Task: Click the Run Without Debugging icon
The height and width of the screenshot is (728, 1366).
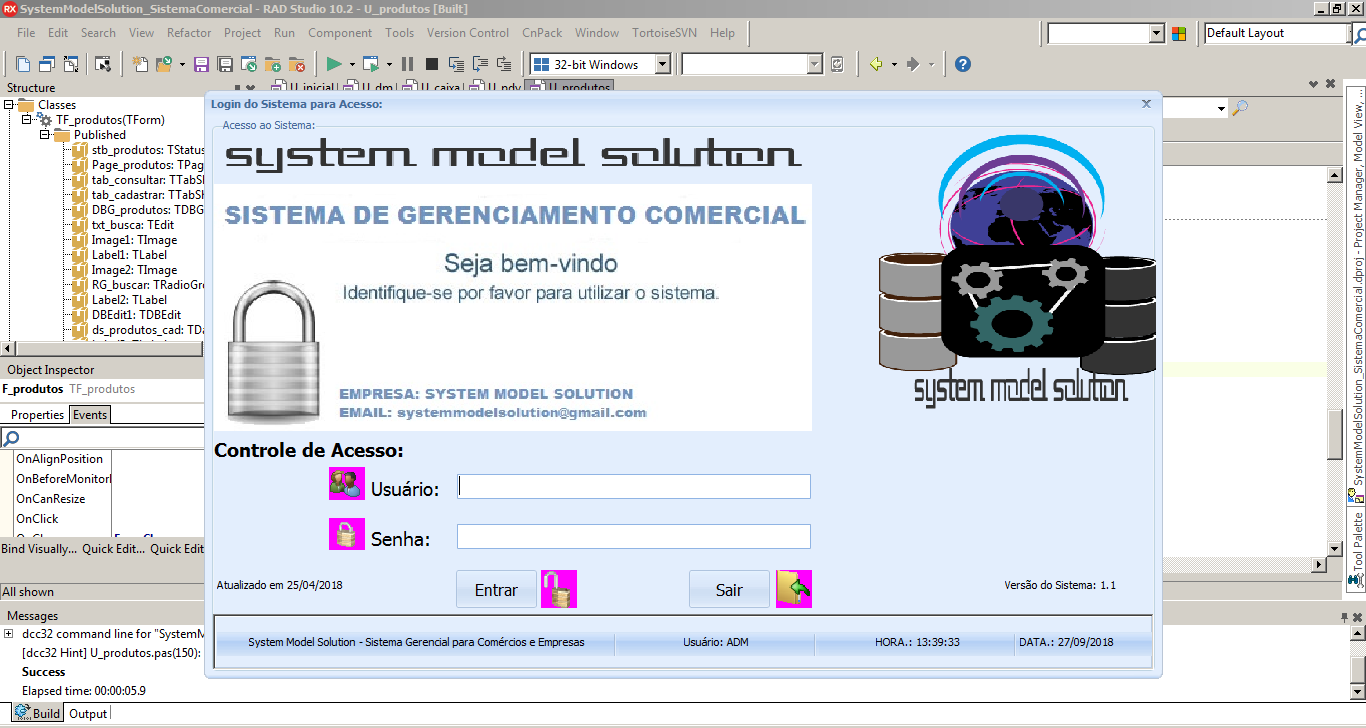Action: 370,64
